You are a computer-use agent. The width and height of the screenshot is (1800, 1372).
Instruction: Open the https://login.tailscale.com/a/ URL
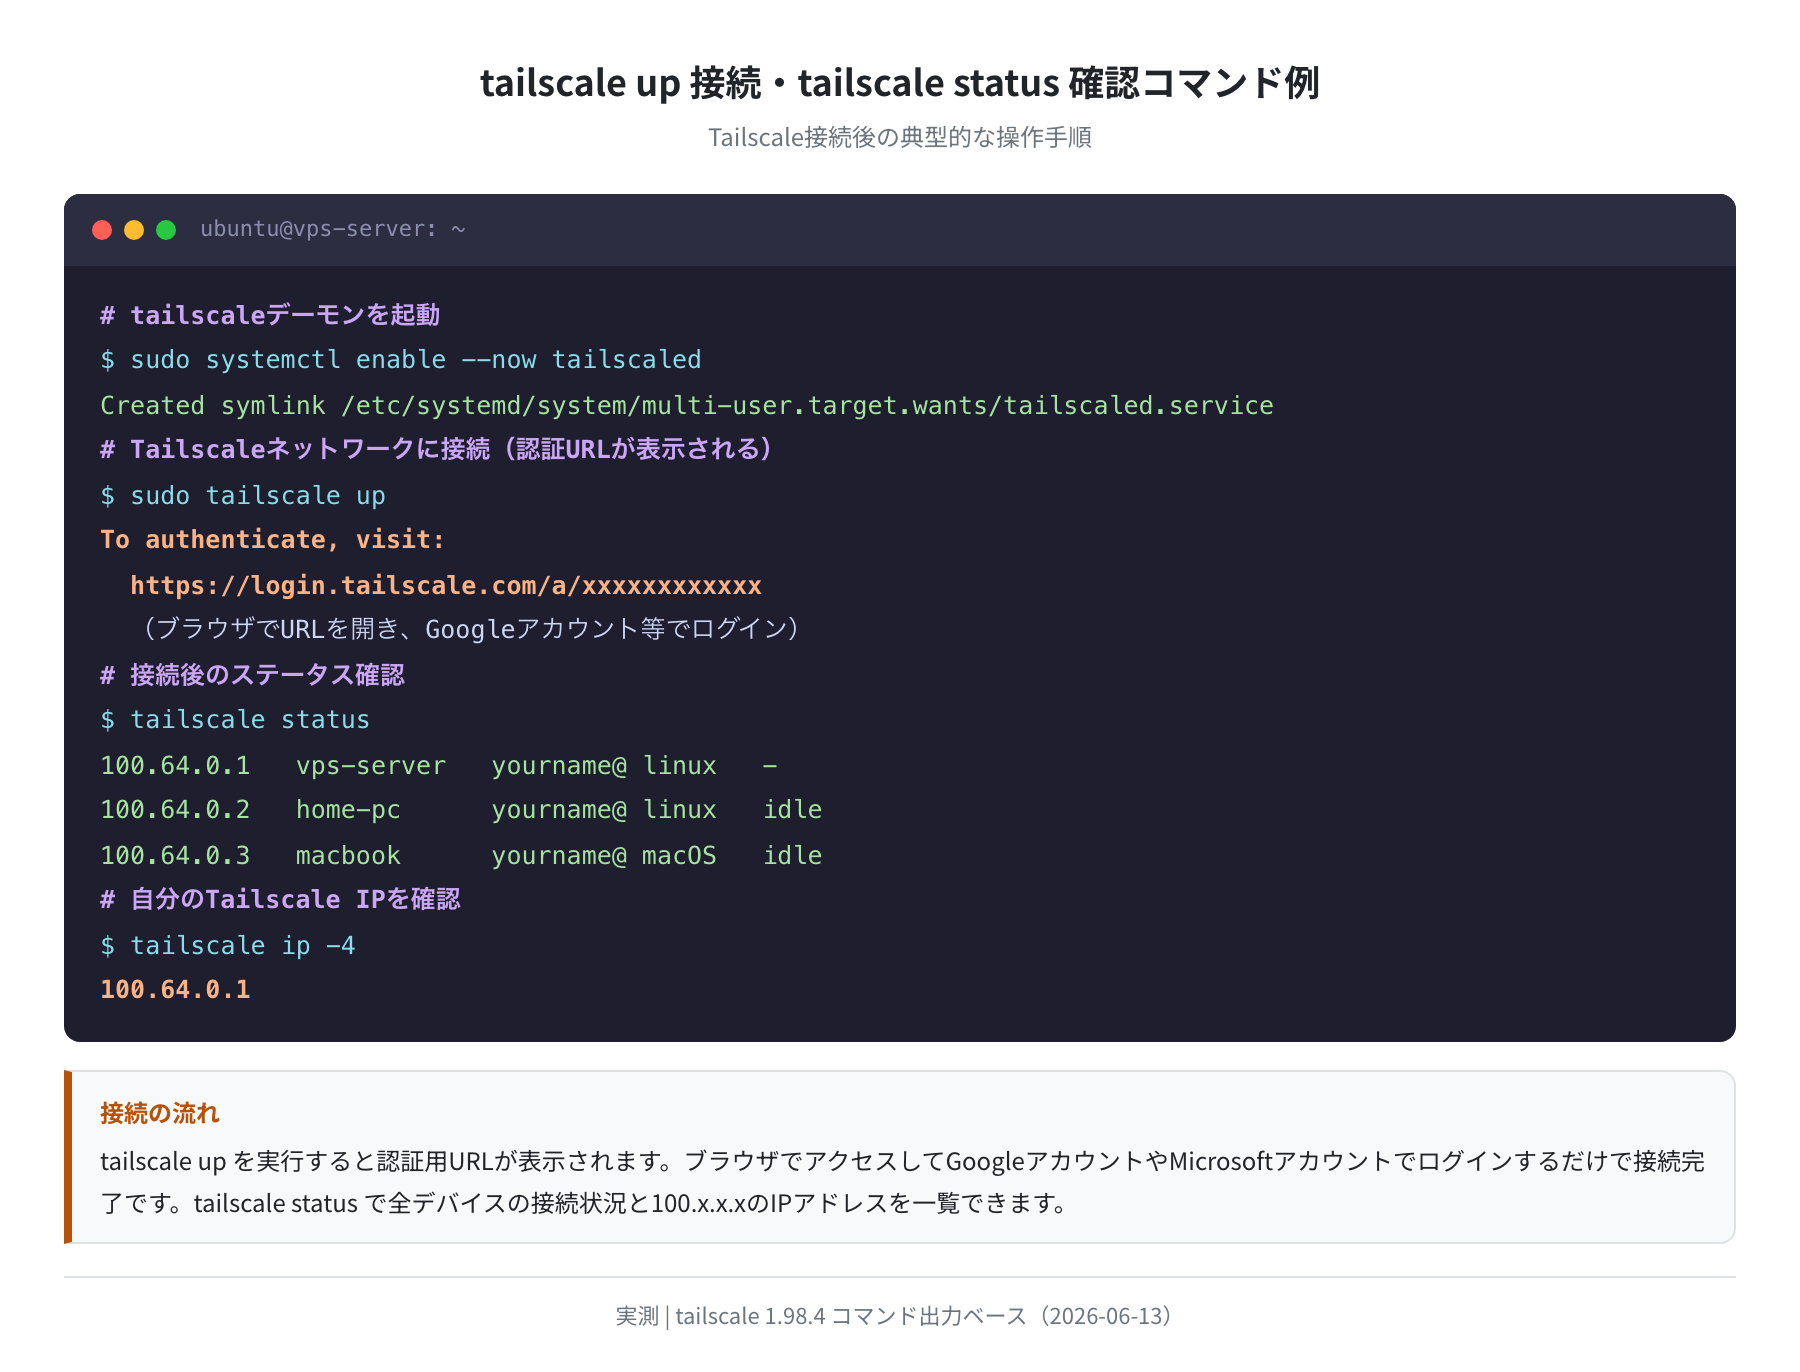click(446, 585)
